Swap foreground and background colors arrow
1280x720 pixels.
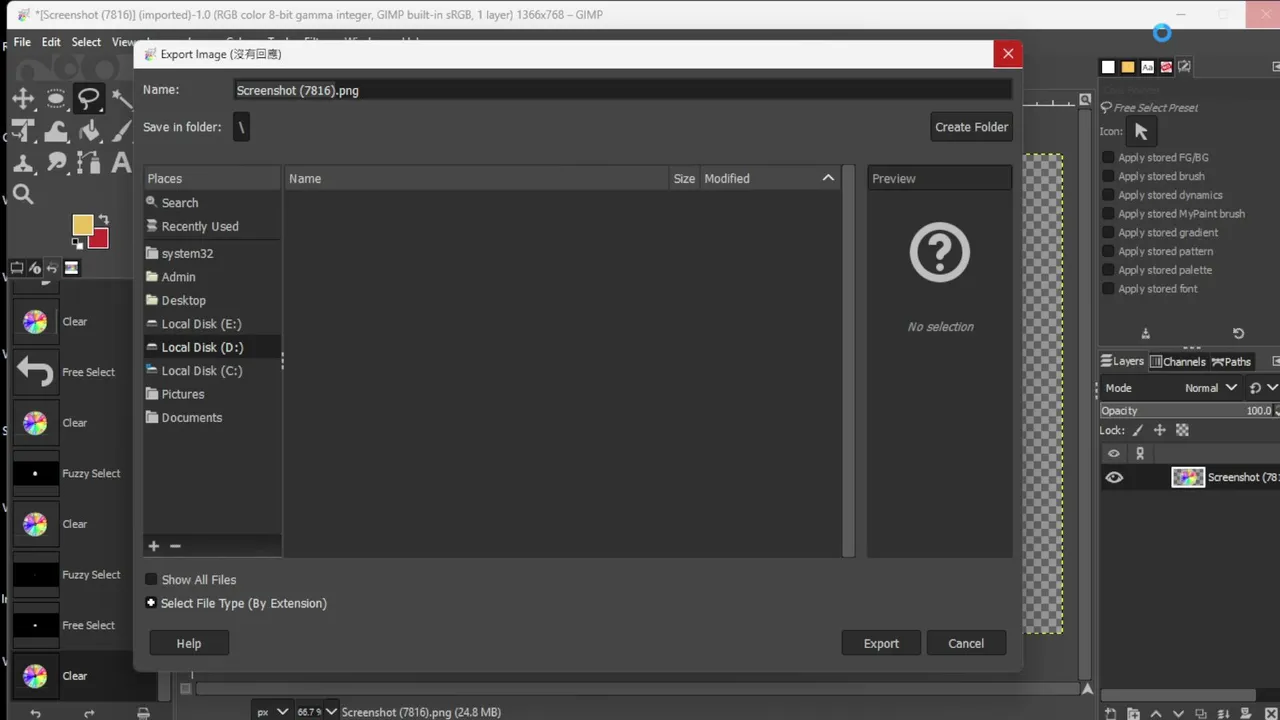tap(104, 219)
